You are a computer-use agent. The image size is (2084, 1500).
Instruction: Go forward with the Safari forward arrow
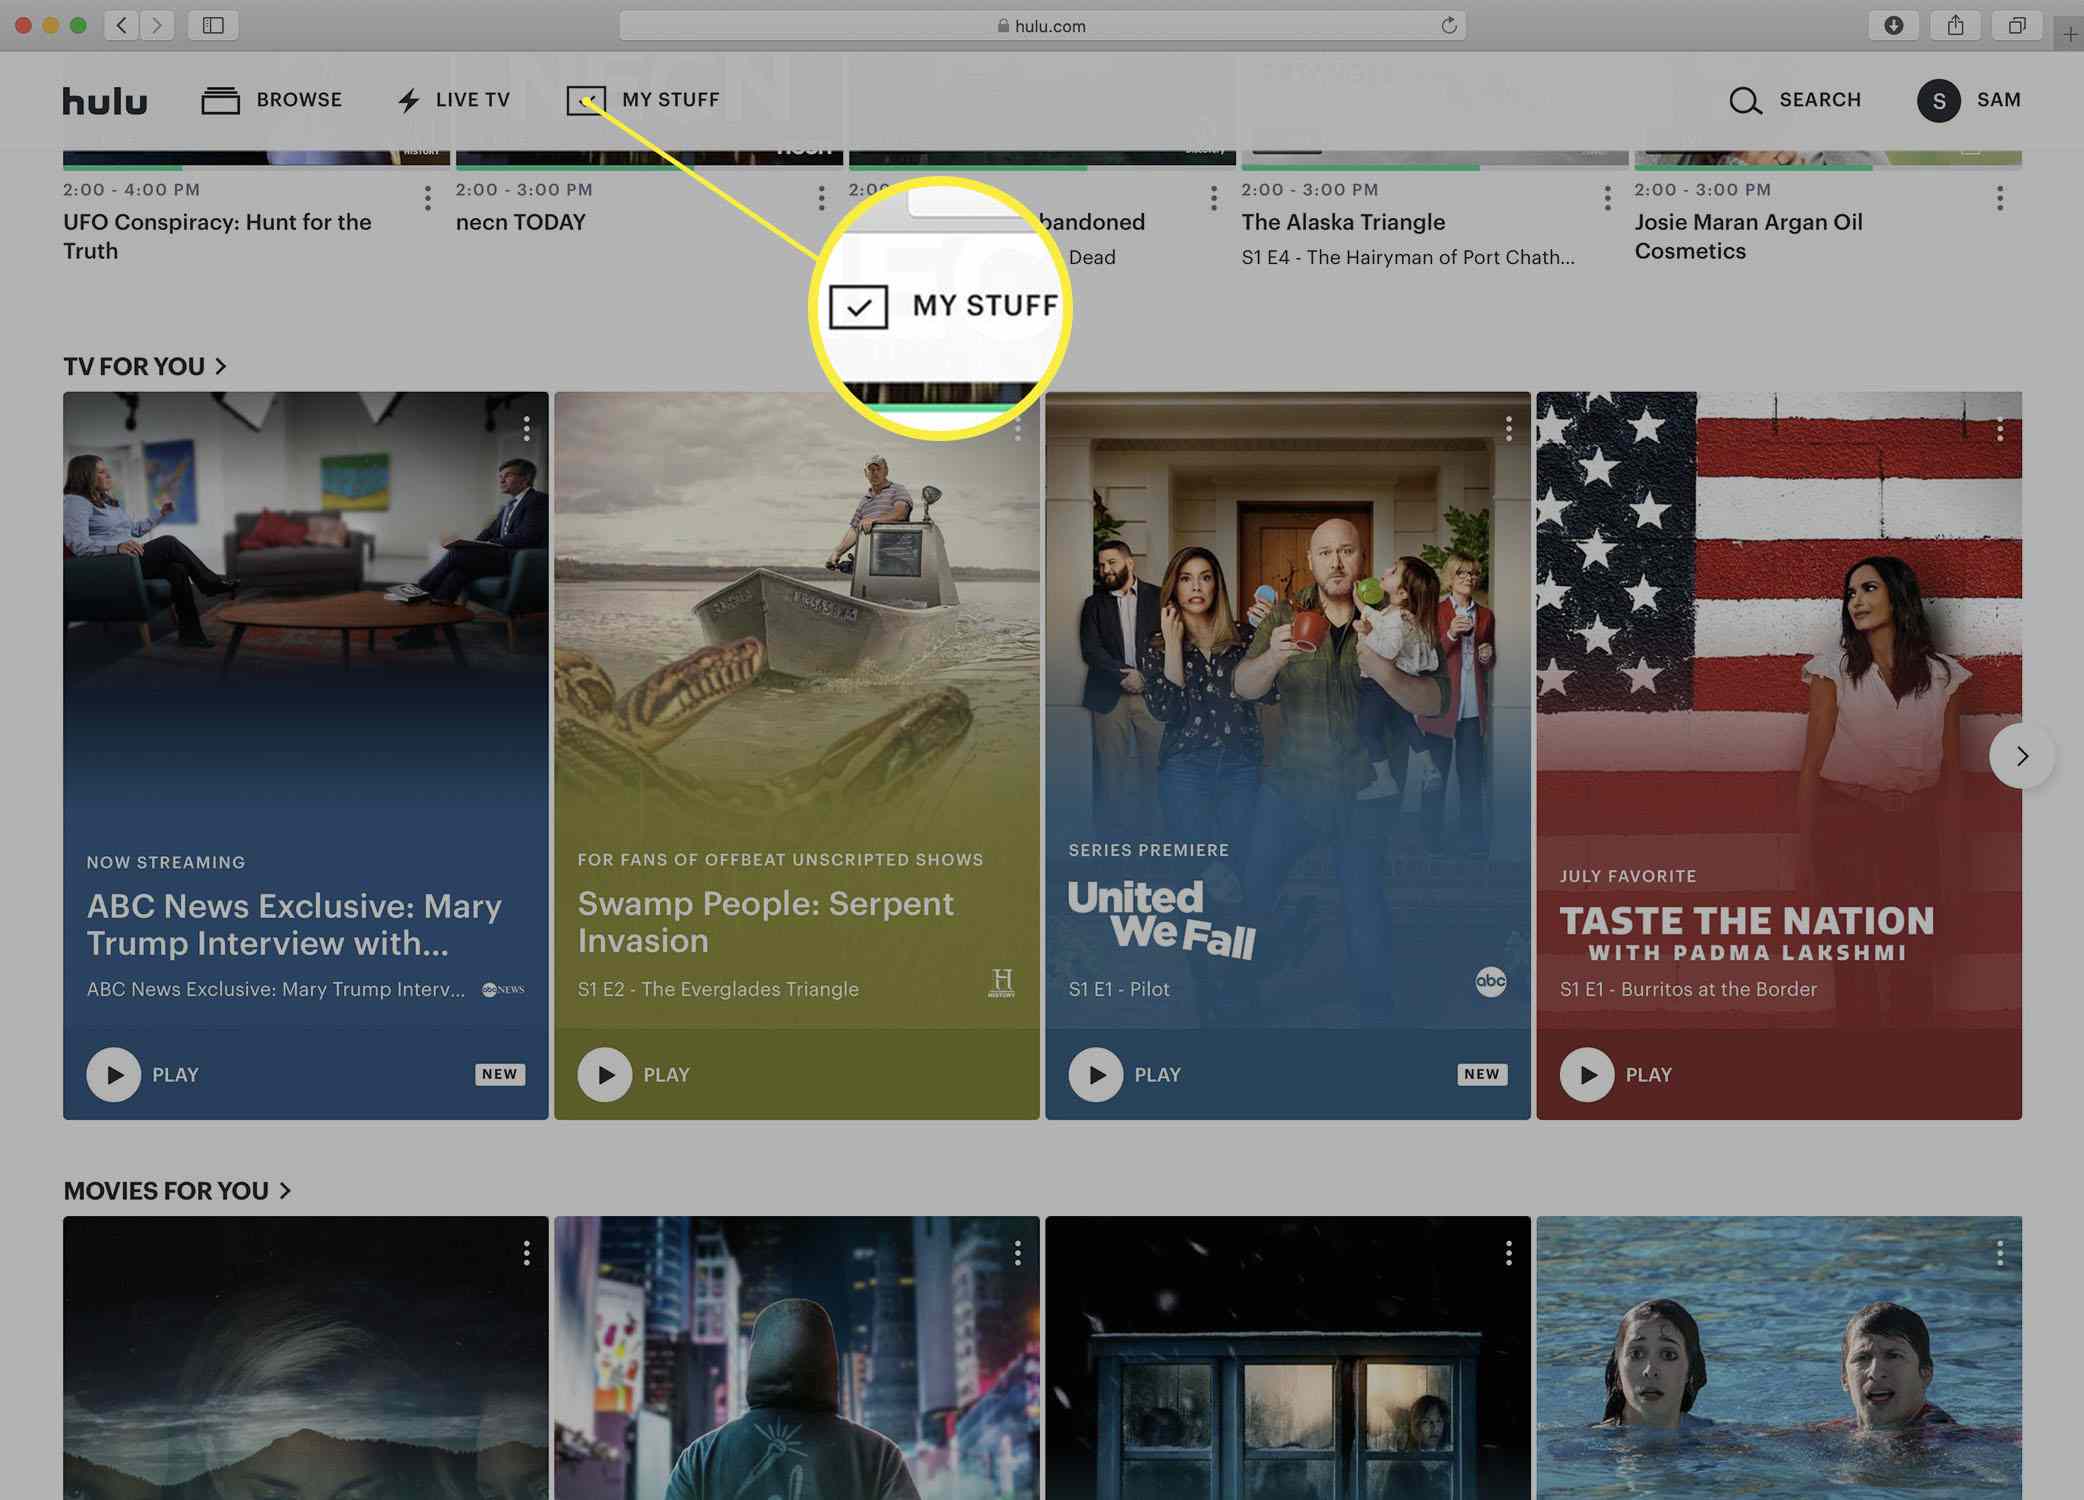point(157,25)
